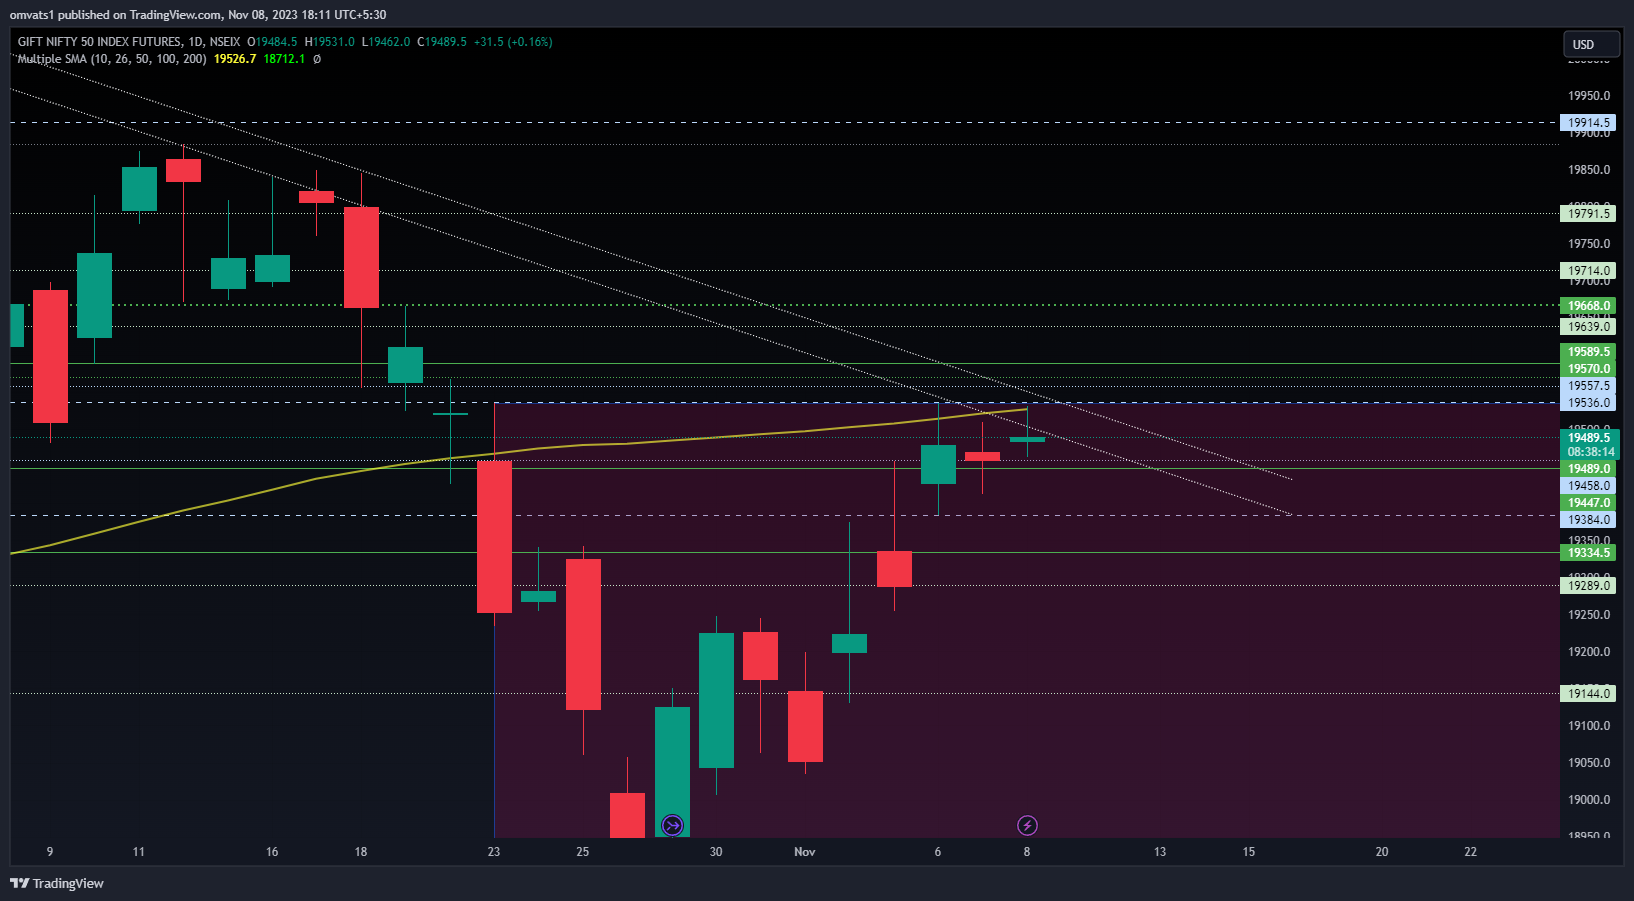
Task: Click the 19950.0 price scale tick
Action: (1589, 96)
